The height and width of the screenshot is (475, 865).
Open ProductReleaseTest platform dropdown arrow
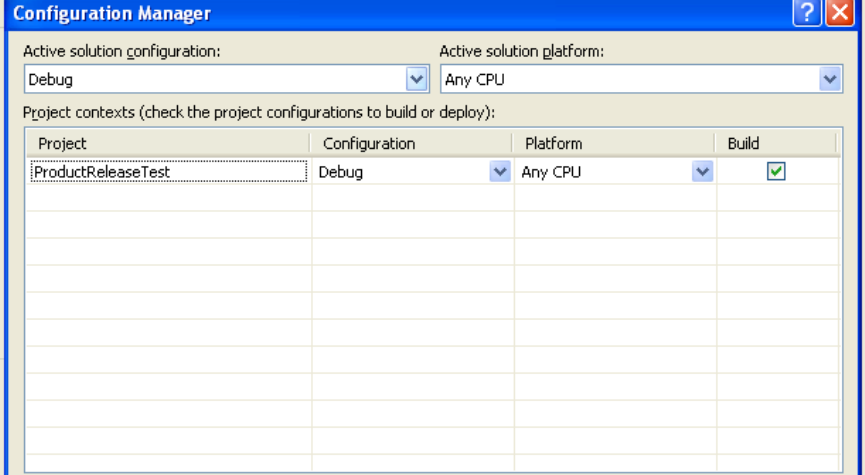click(x=702, y=172)
